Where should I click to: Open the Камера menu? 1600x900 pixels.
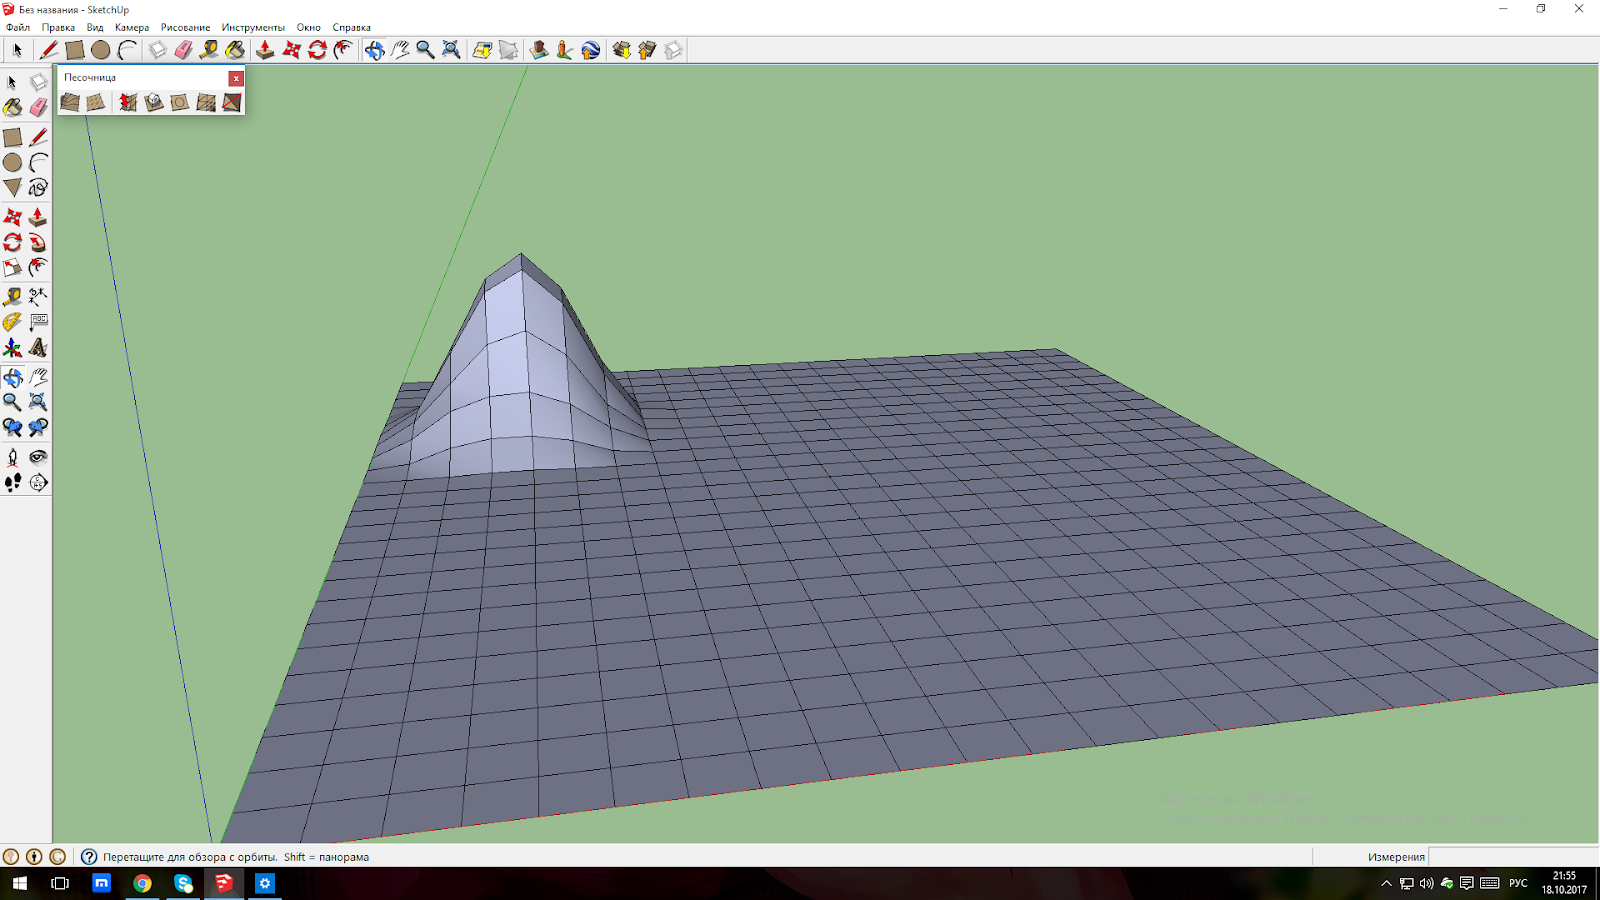pos(132,27)
